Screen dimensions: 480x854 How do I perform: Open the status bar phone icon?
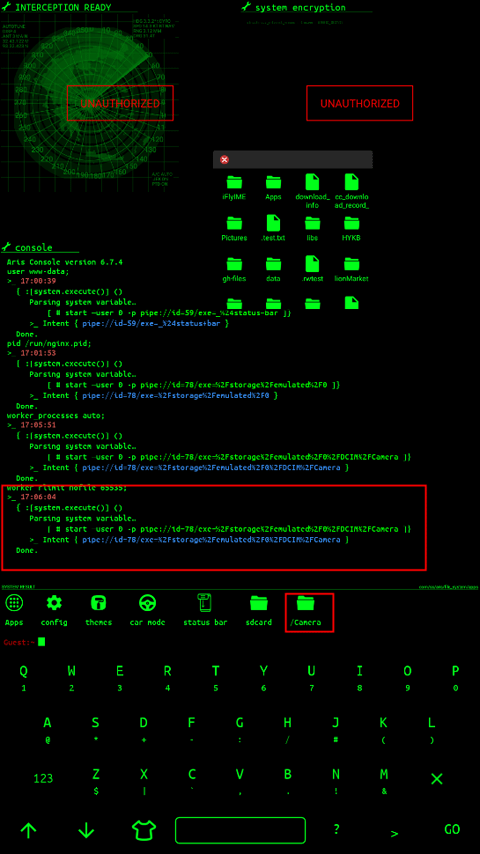[x=205, y=603]
